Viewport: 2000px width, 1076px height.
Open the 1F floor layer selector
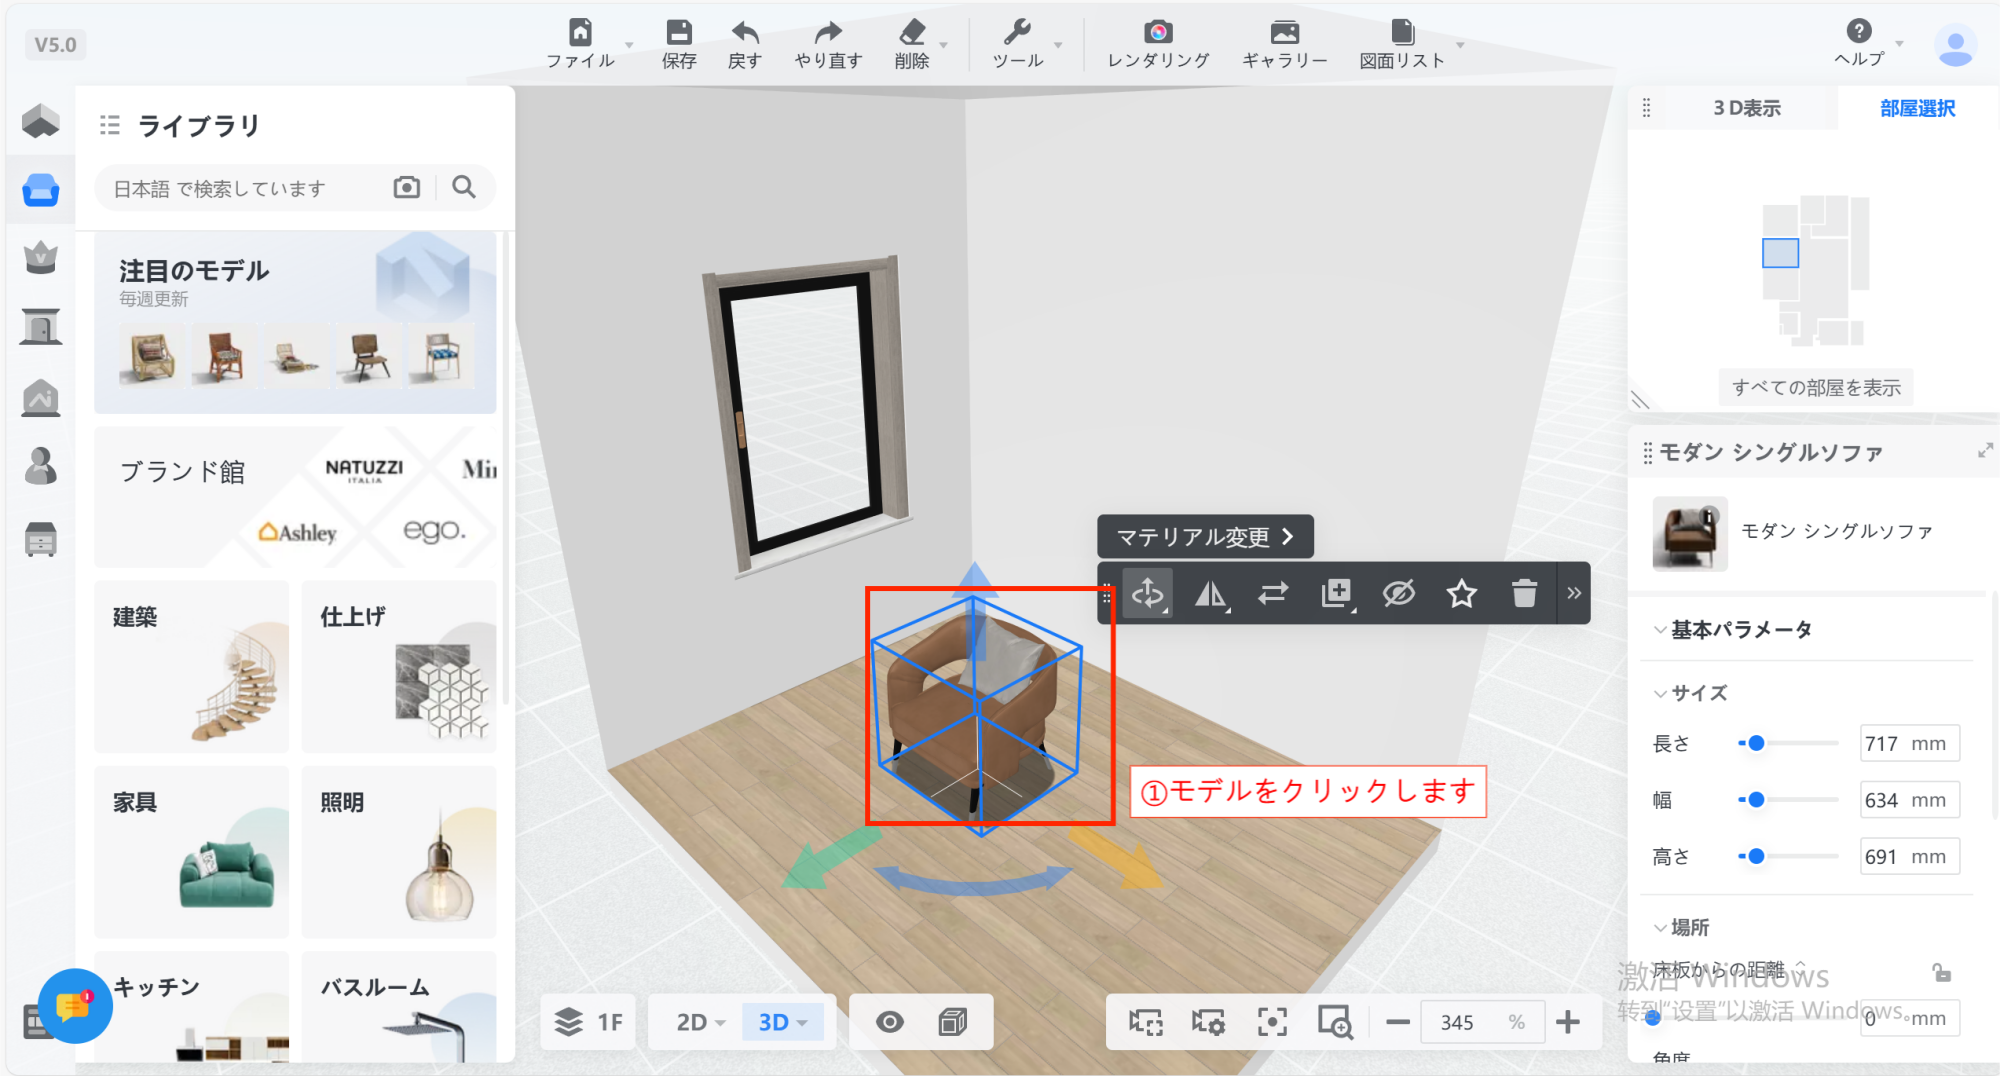coord(588,1022)
